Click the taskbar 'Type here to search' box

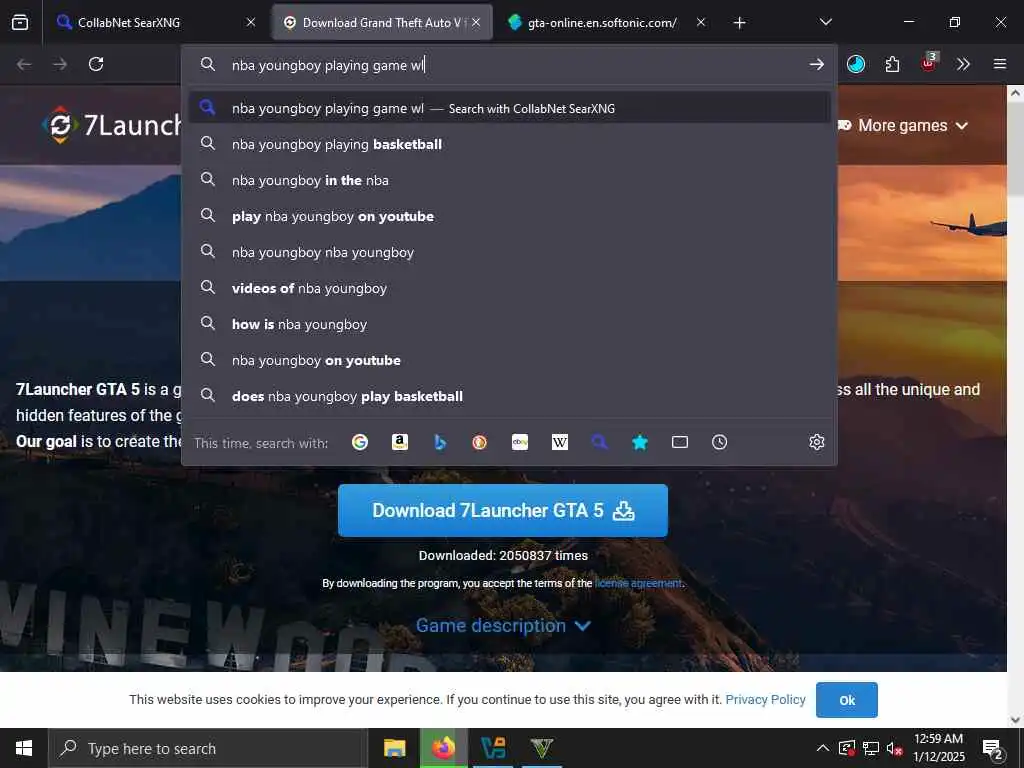[x=208, y=748]
